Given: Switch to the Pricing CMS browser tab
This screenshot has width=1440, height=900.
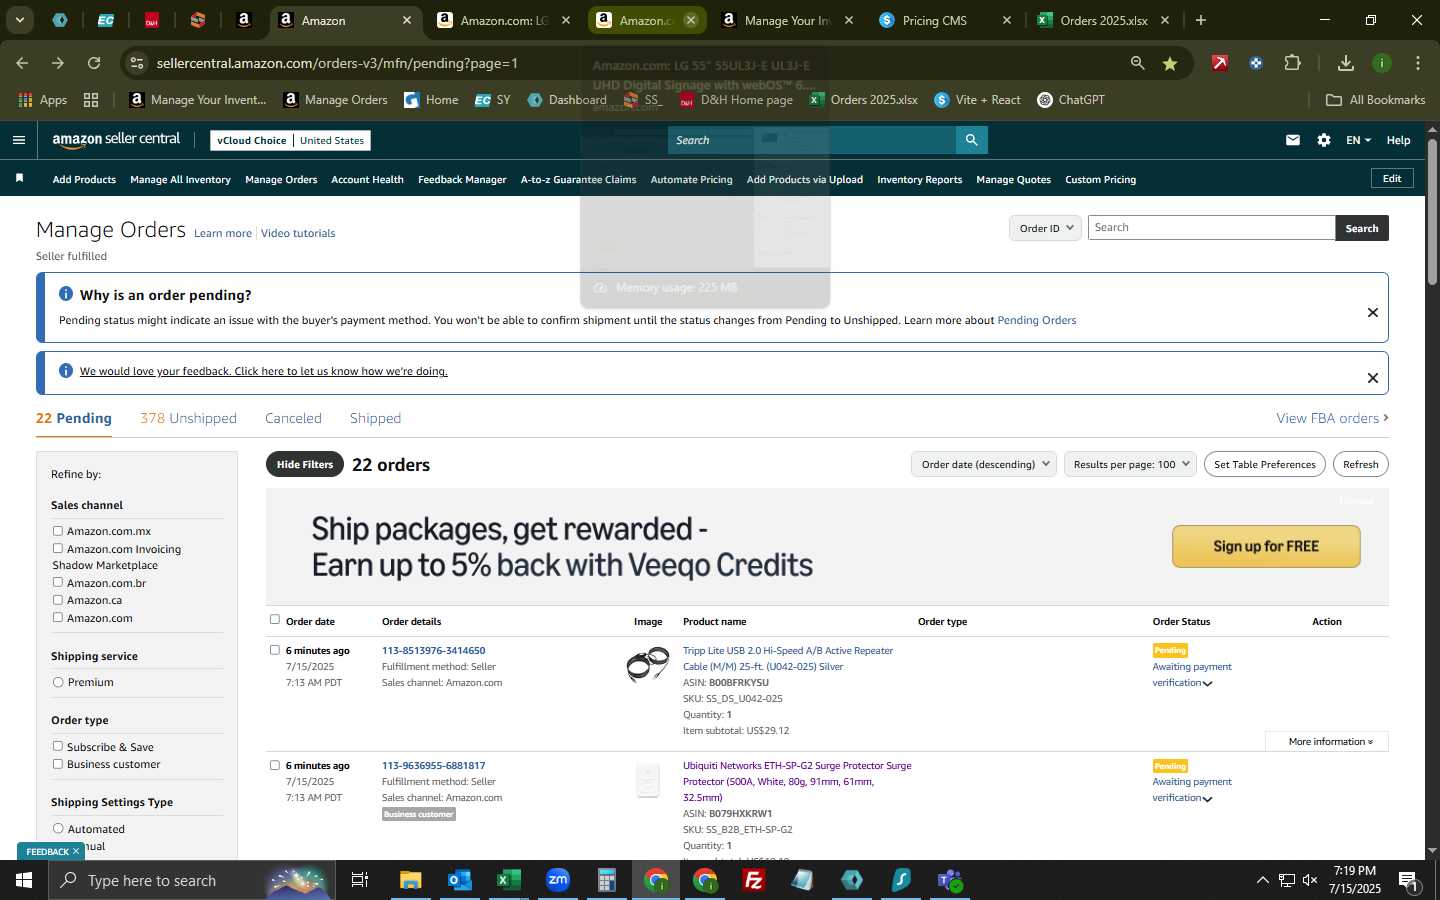Looking at the screenshot, I should click(944, 20).
